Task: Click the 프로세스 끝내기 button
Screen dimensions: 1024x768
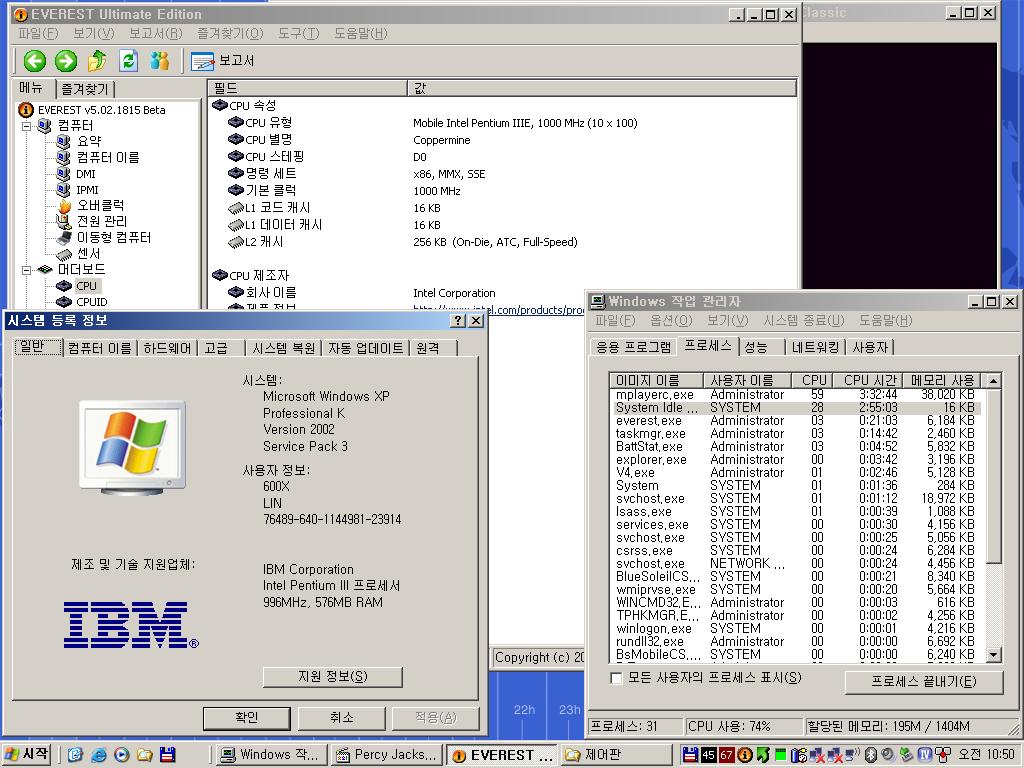Action: click(x=923, y=682)
